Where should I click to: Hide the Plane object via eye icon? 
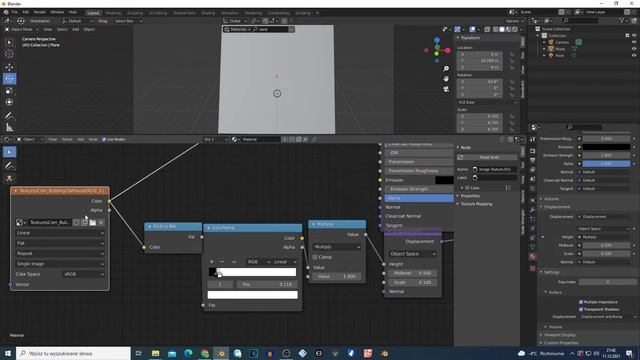click(x=634, y=49)
